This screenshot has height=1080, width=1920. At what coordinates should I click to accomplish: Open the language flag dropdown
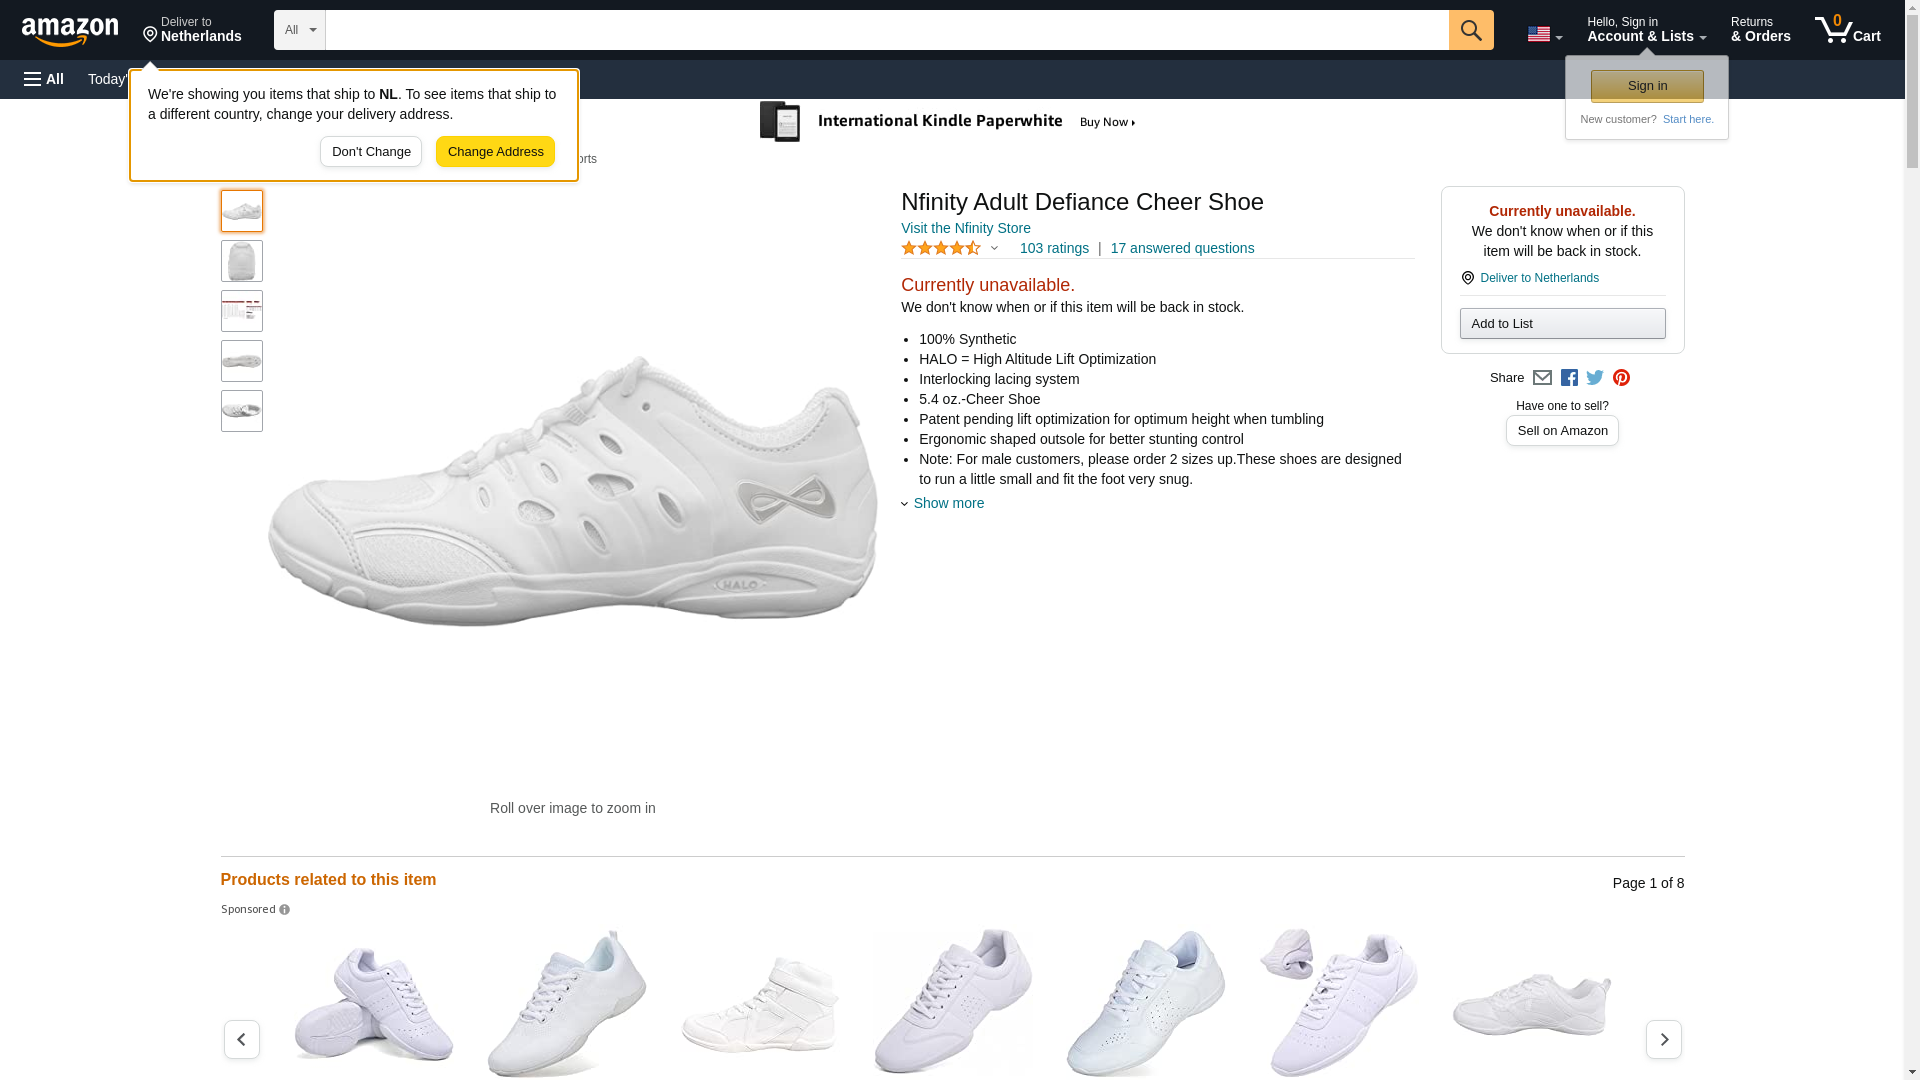pyautogui.click(x=1544, y=34)
